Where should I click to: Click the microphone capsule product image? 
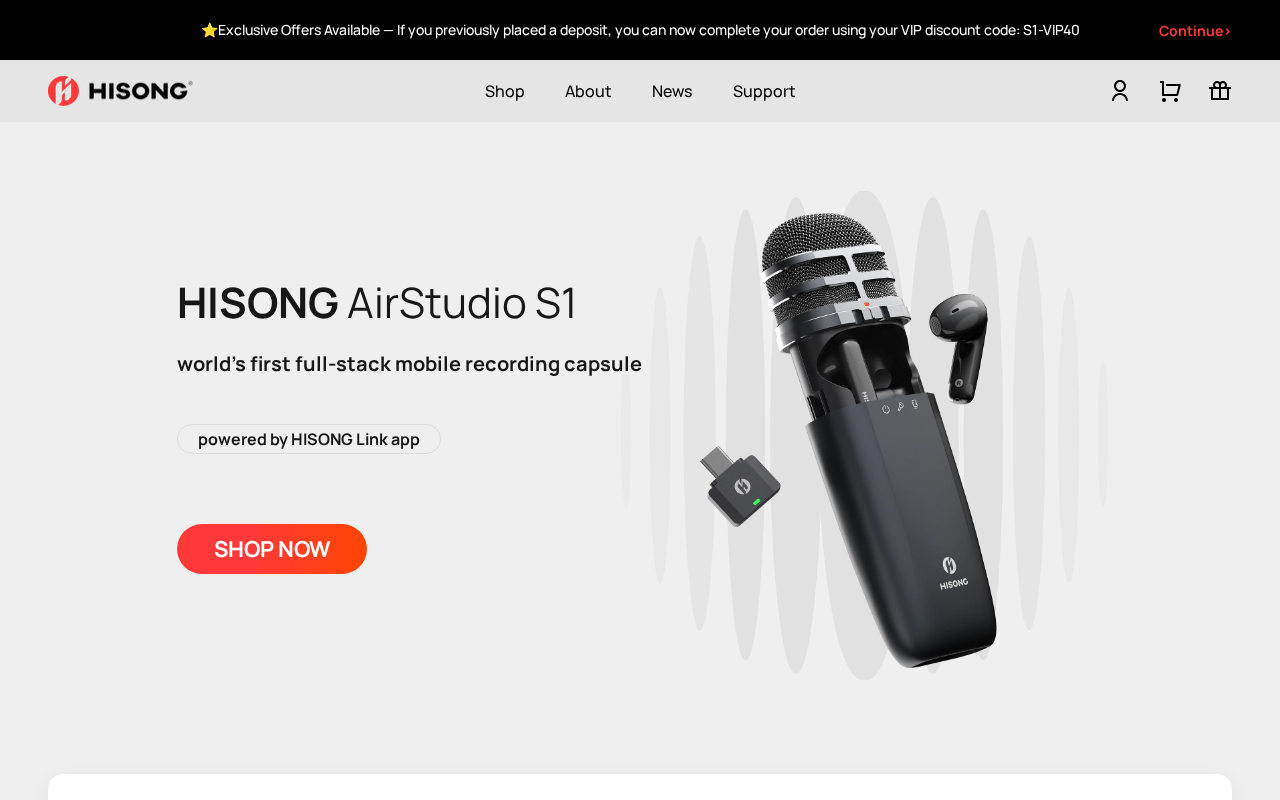[x=880, y=440]
